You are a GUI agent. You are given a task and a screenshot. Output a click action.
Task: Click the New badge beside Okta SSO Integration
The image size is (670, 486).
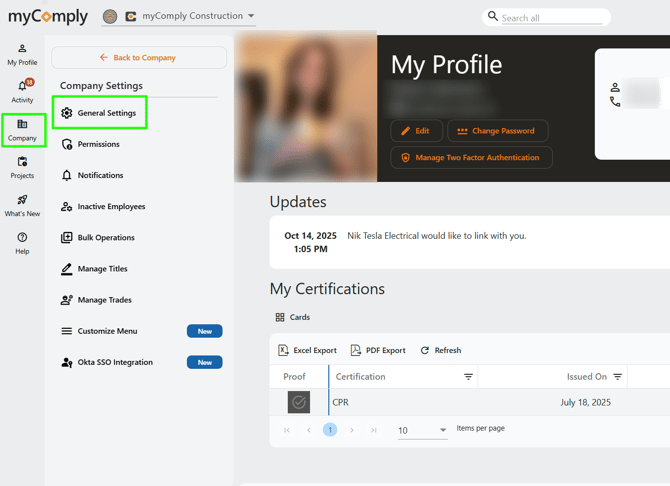[x=205, y=362]
